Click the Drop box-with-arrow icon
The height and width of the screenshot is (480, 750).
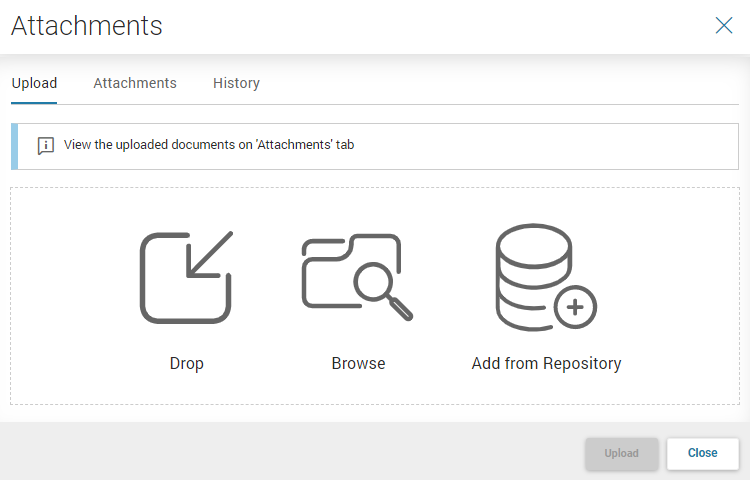(186, 277)
